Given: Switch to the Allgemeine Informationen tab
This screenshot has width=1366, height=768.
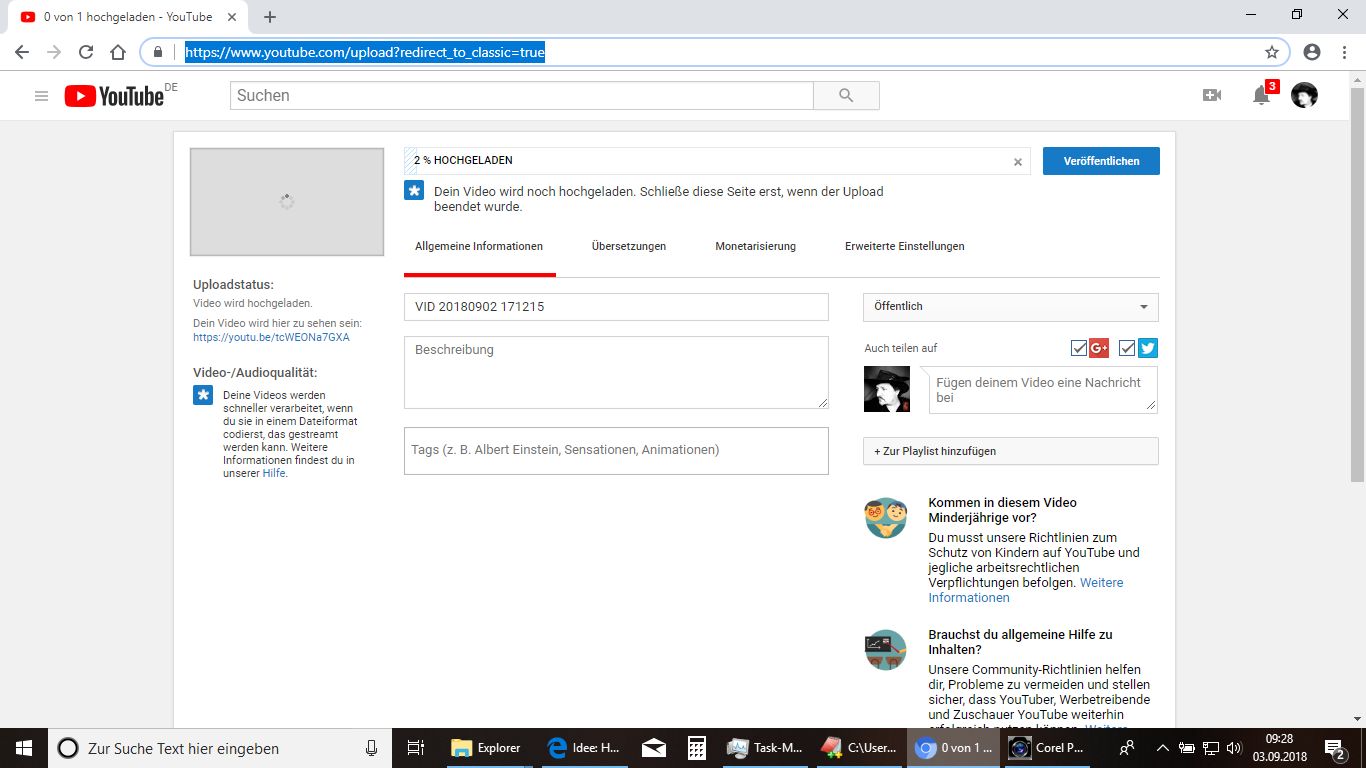Looking at the screenshot, I should click(479, 246).
